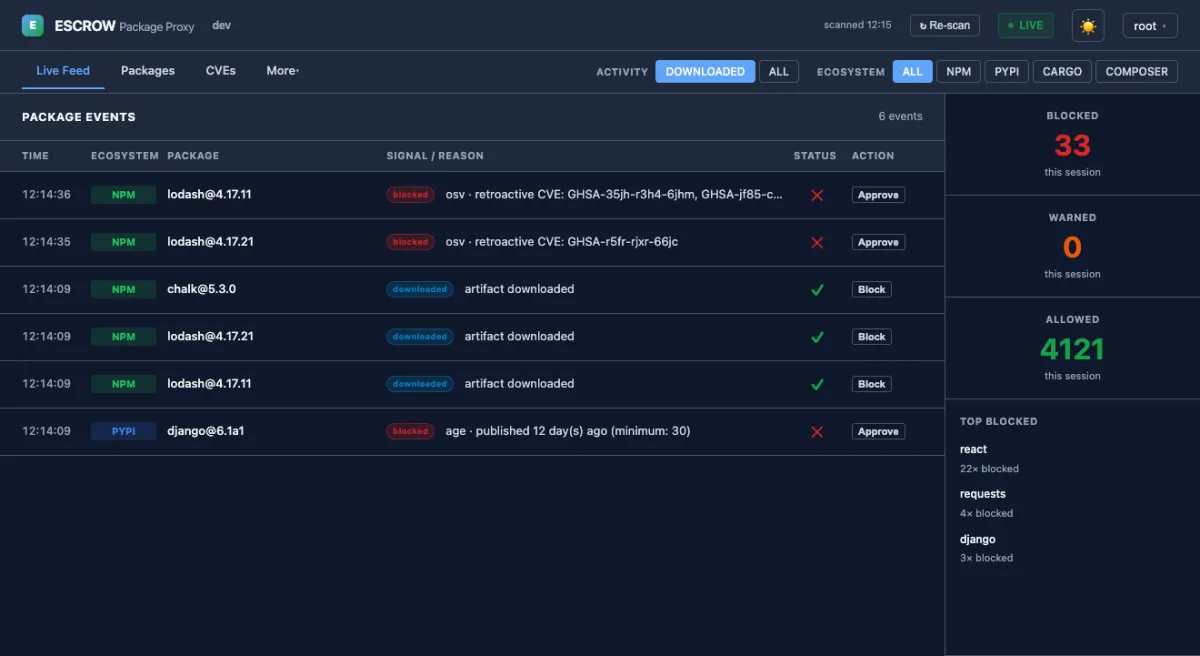Filter ecosystem by CARGO

(1062, 71)
